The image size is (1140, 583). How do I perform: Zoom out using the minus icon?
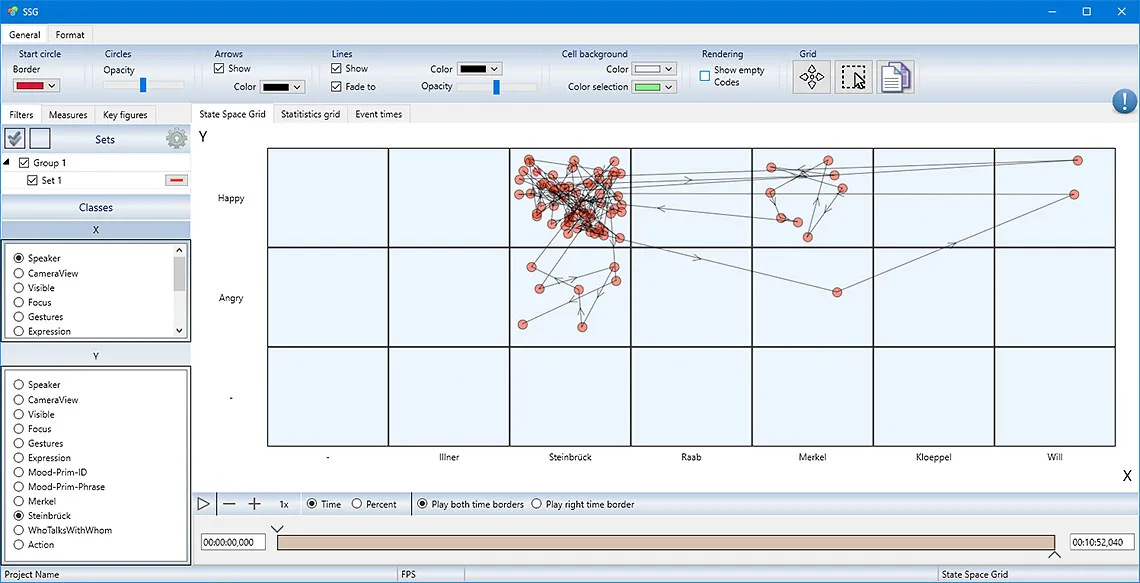tap(228, 504)
